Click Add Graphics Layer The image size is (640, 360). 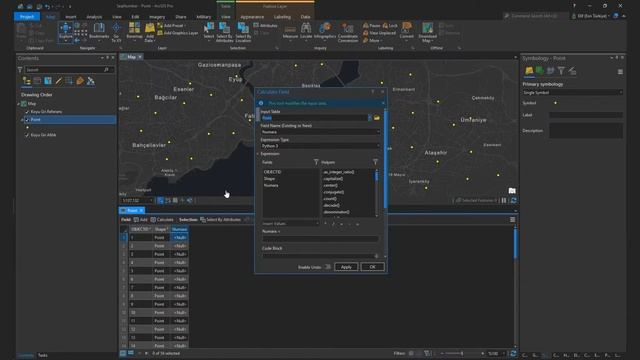[x=178, y=33]
